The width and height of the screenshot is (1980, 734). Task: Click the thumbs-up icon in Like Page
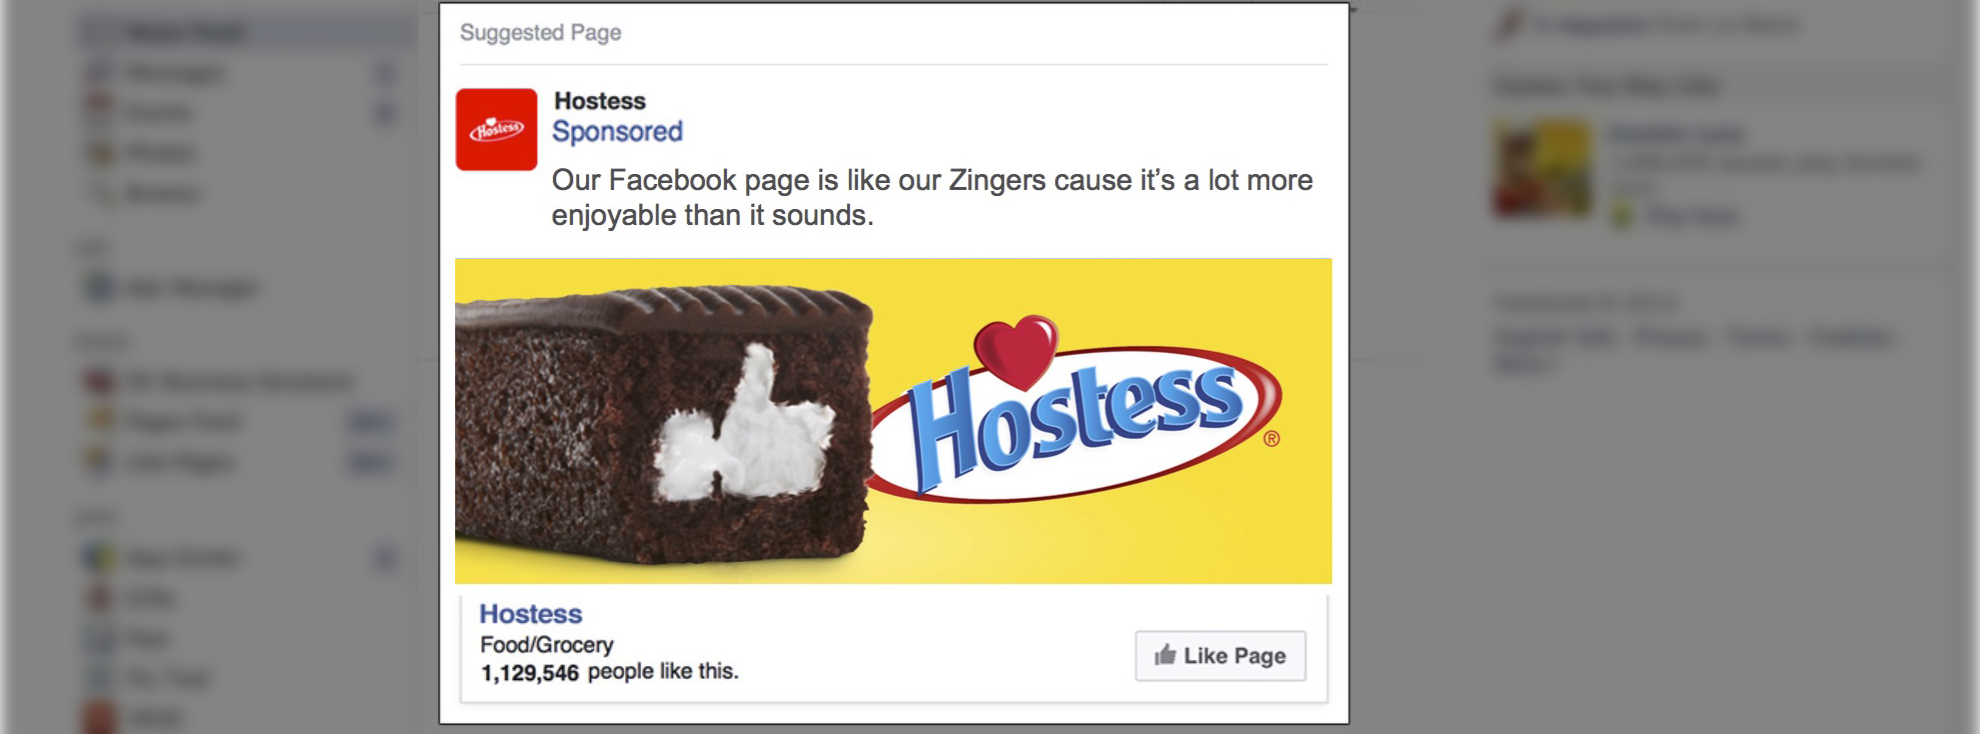click(x=1165, y=655)
